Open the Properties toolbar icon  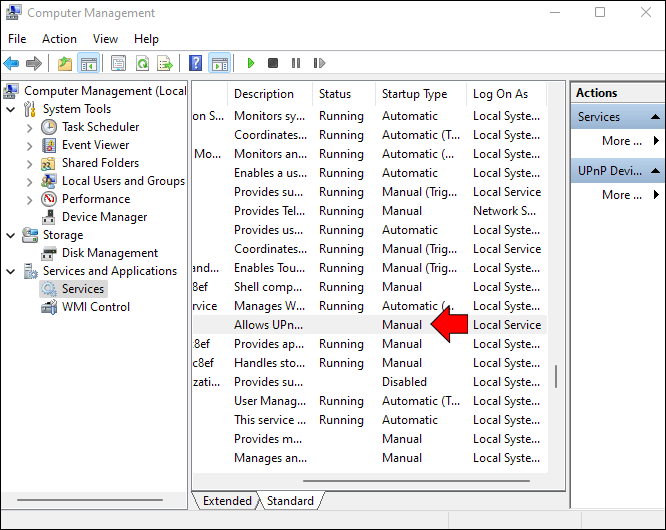(x=119, y=64)
